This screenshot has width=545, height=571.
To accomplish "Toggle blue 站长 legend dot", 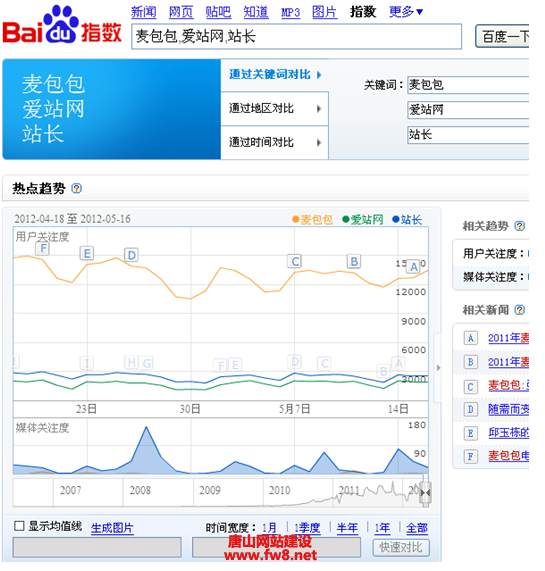I will click(395, 220).
